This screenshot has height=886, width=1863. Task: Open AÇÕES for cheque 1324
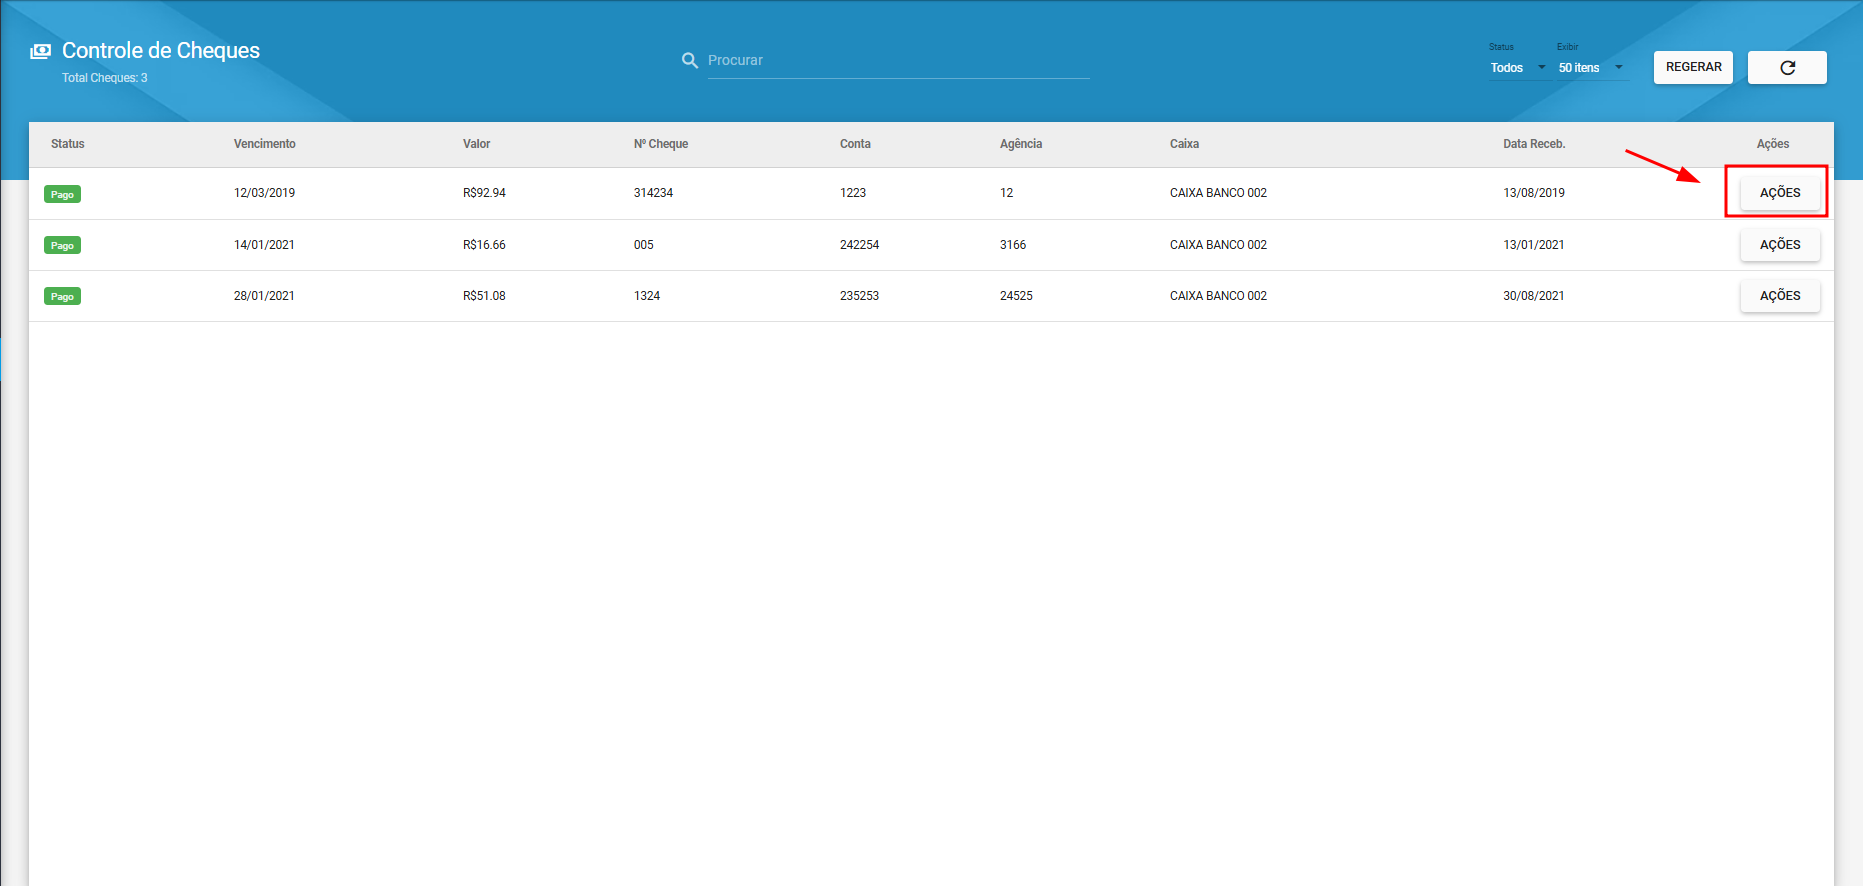tap(1780, 296)
